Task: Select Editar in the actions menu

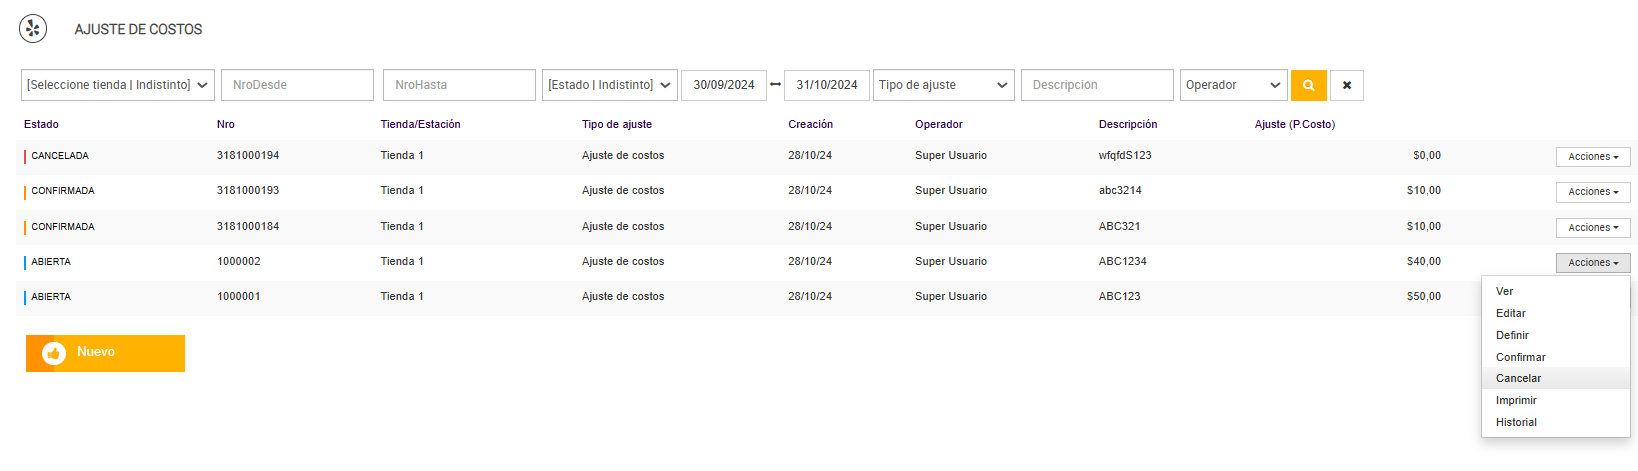Action: [1510, 313]
